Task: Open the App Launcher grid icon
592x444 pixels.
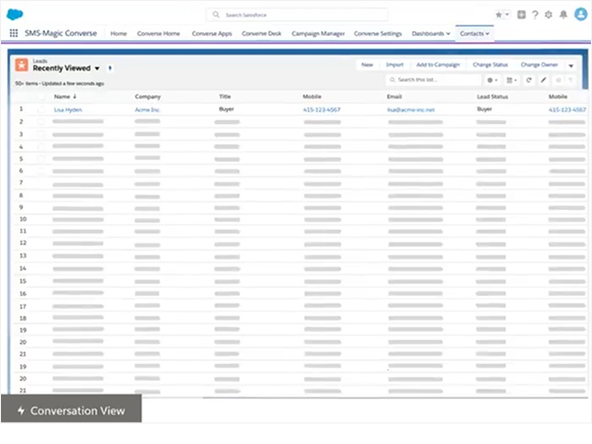Action: (x=14, y=33)
